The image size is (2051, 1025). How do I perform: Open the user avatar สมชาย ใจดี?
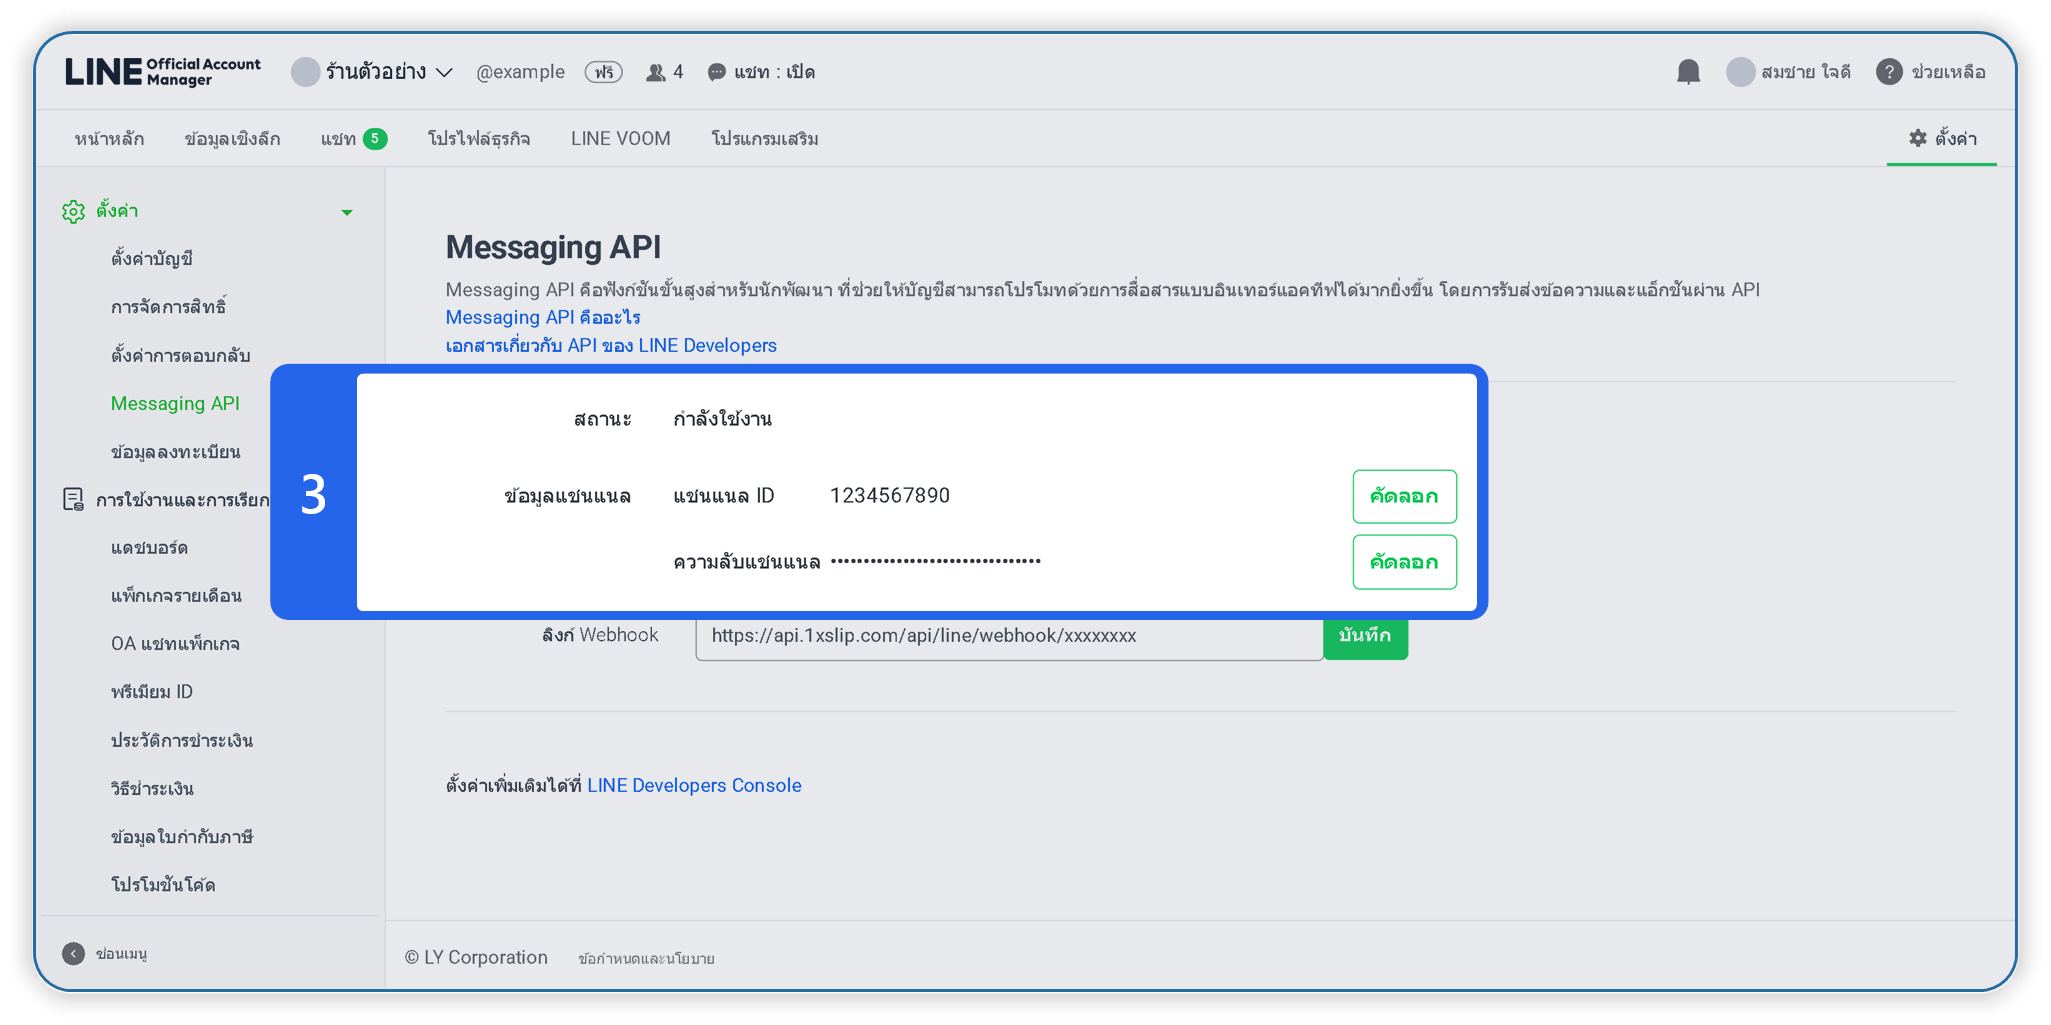coord(1741,72)
